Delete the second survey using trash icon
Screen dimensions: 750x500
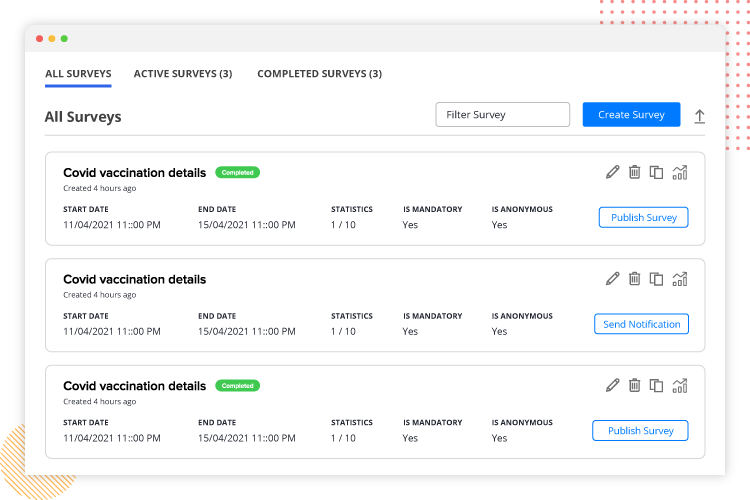(634, 279)
